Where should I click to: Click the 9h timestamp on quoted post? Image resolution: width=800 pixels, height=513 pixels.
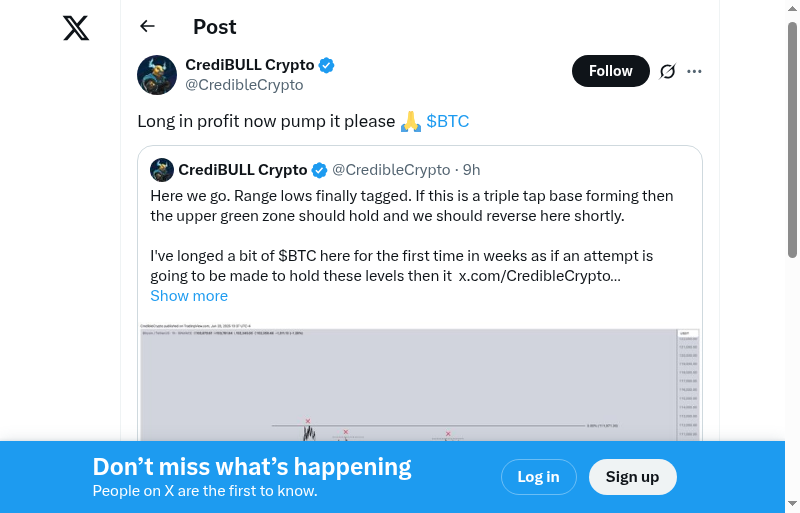[x=471, y=170]
